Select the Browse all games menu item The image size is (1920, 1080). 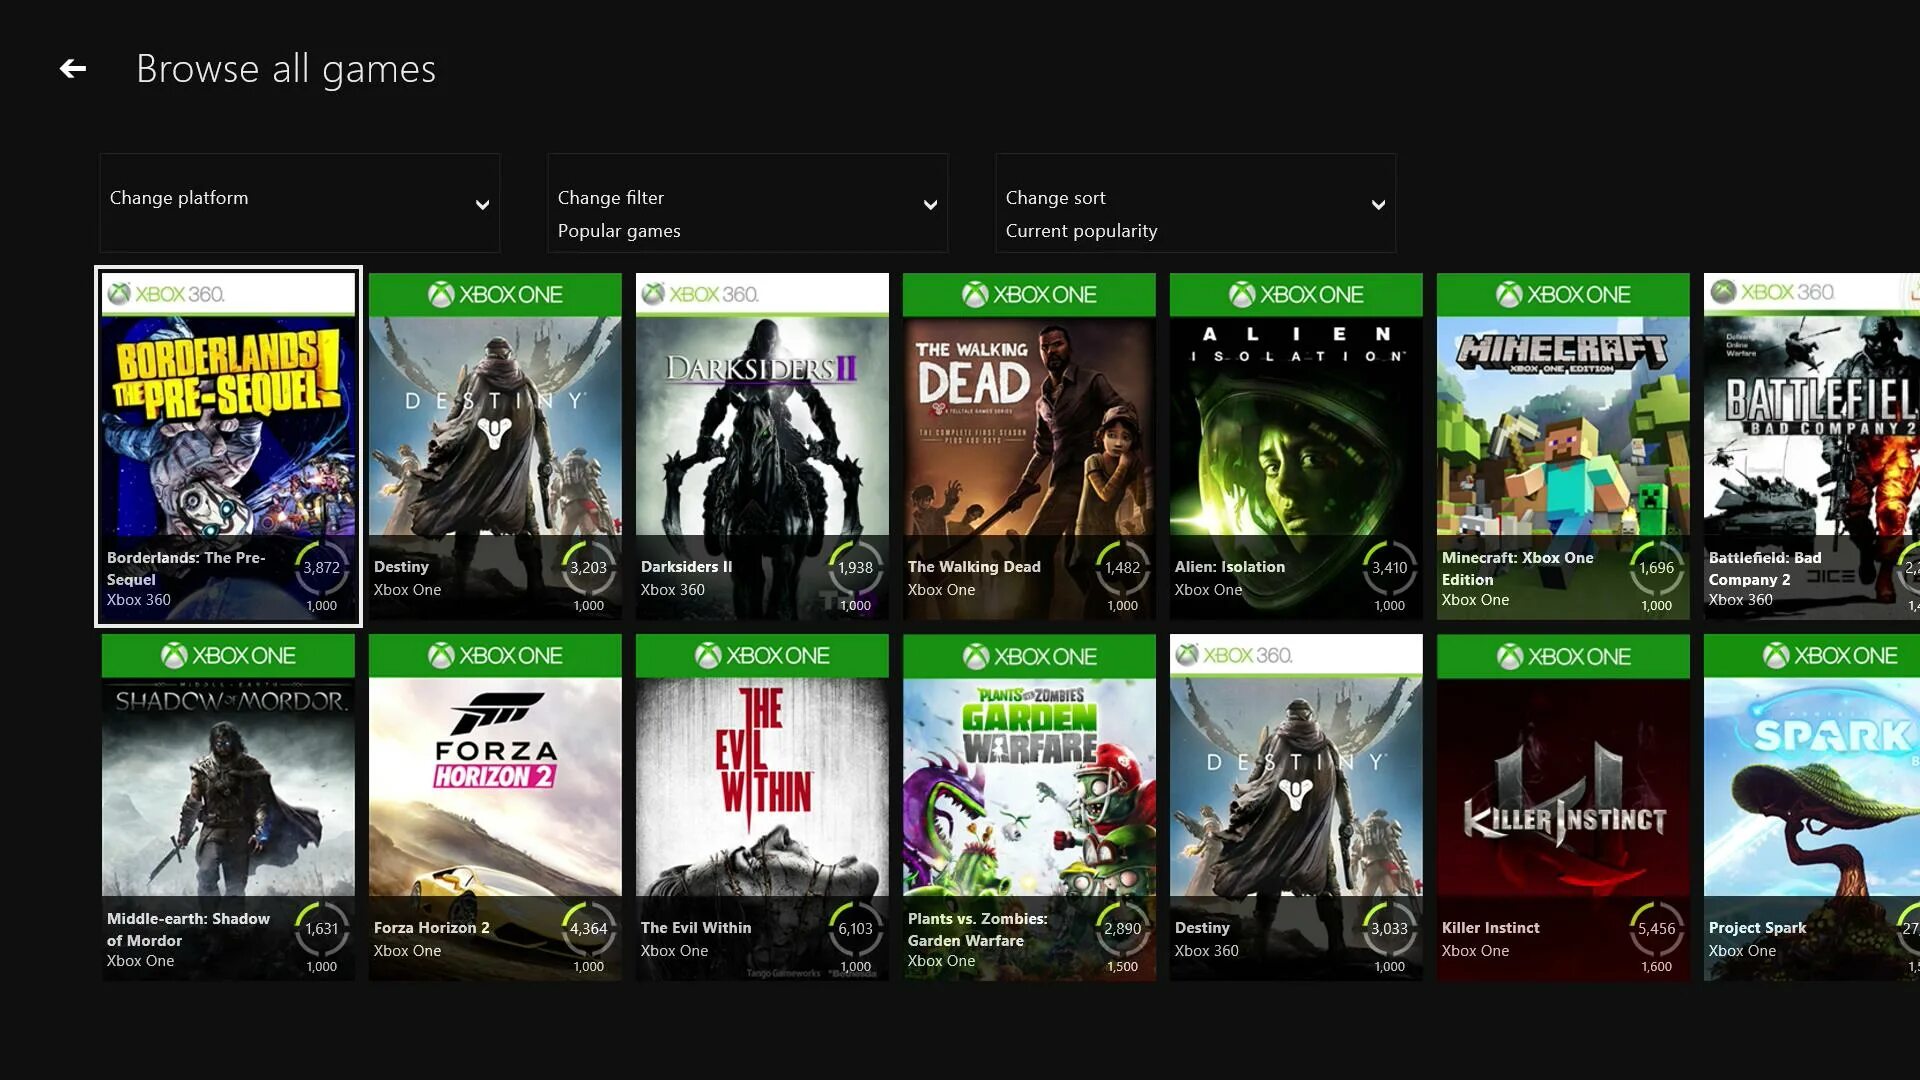[286, 67]
